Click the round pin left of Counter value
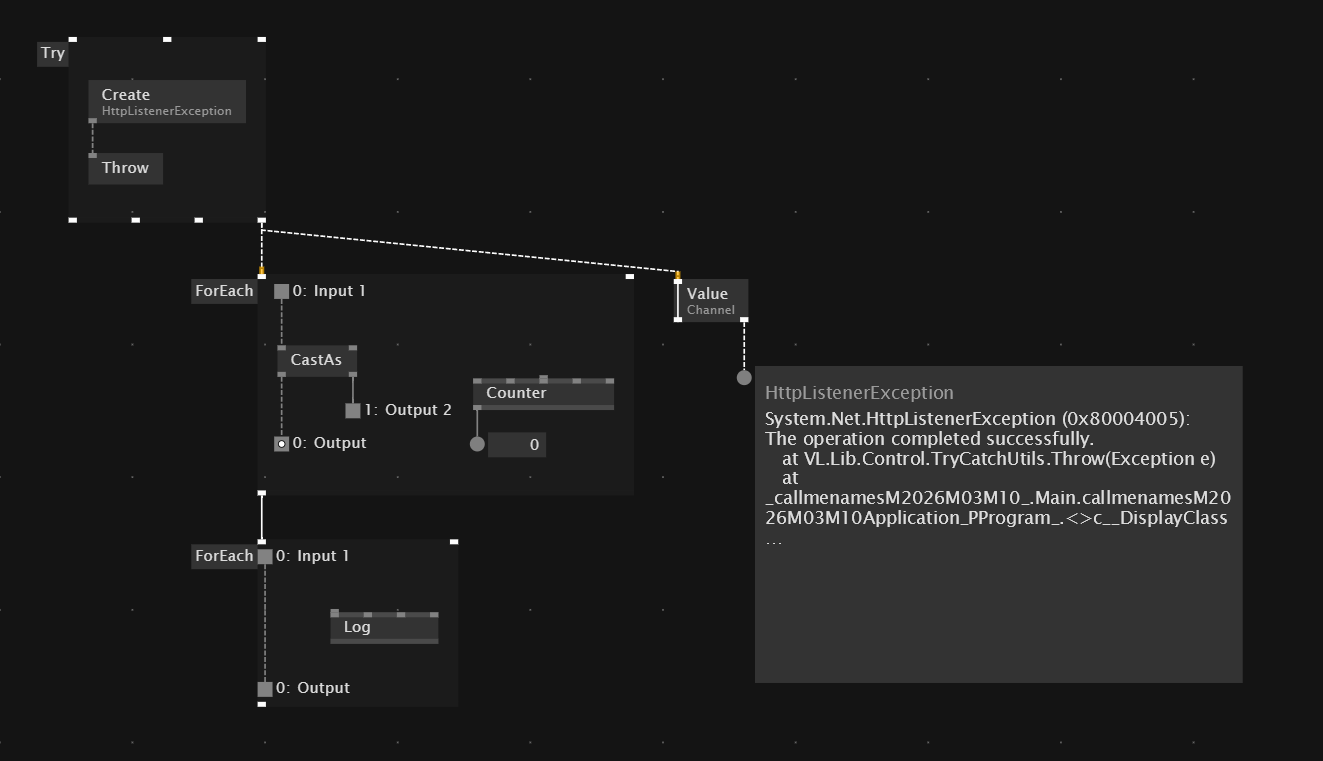Viewport: 1323px width, 761px height. [x=477, y=444]
